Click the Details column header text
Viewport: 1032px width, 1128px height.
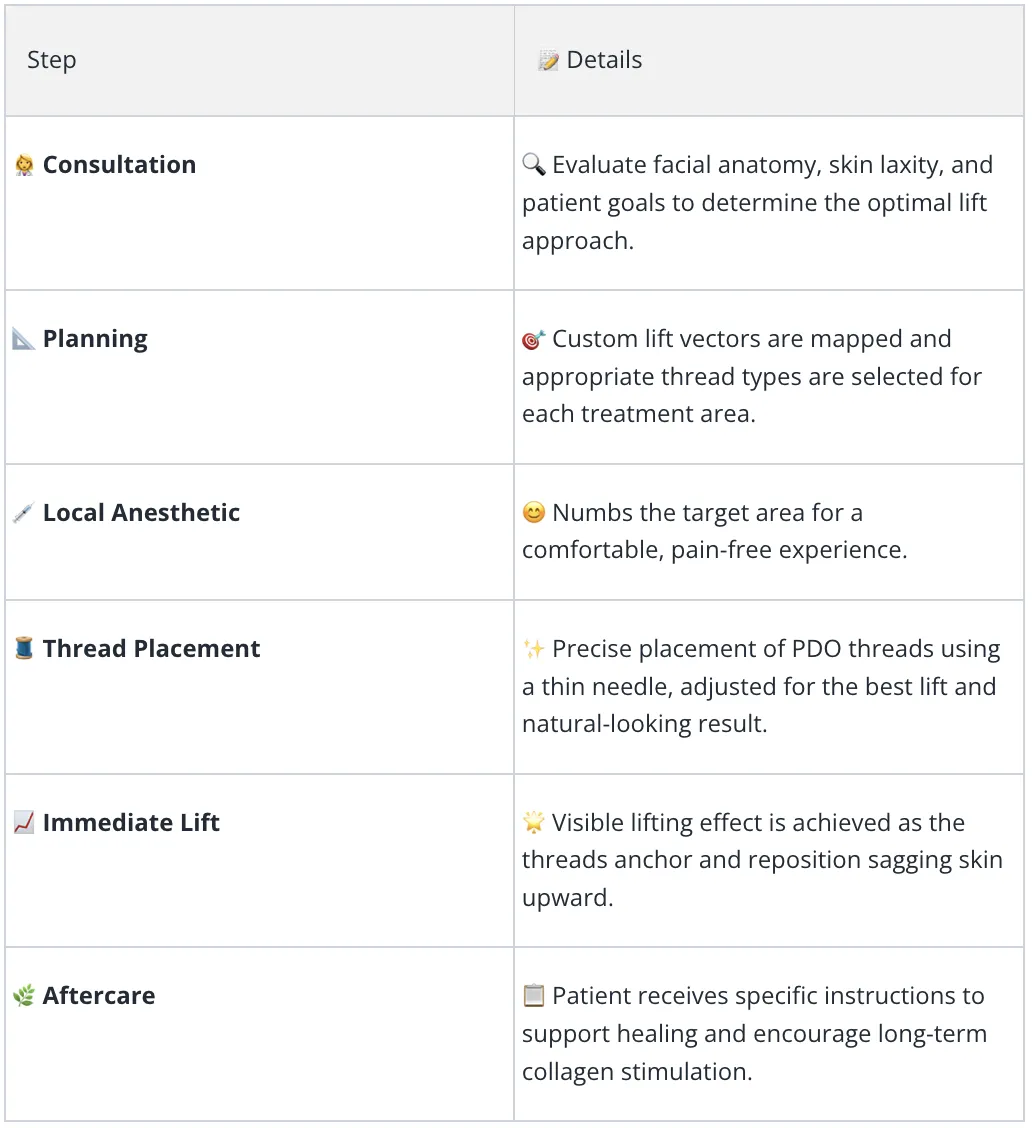604,60
